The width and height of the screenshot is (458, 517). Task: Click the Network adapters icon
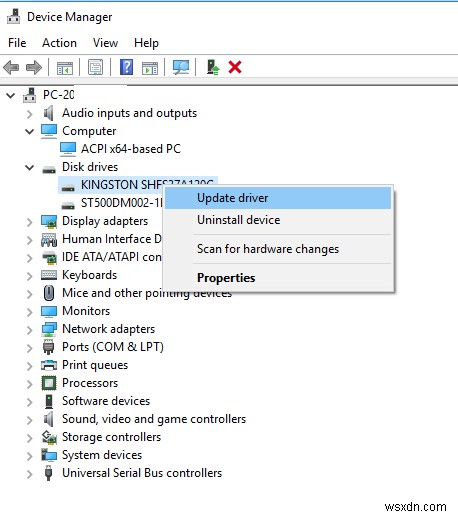click(x=49, y=329)
